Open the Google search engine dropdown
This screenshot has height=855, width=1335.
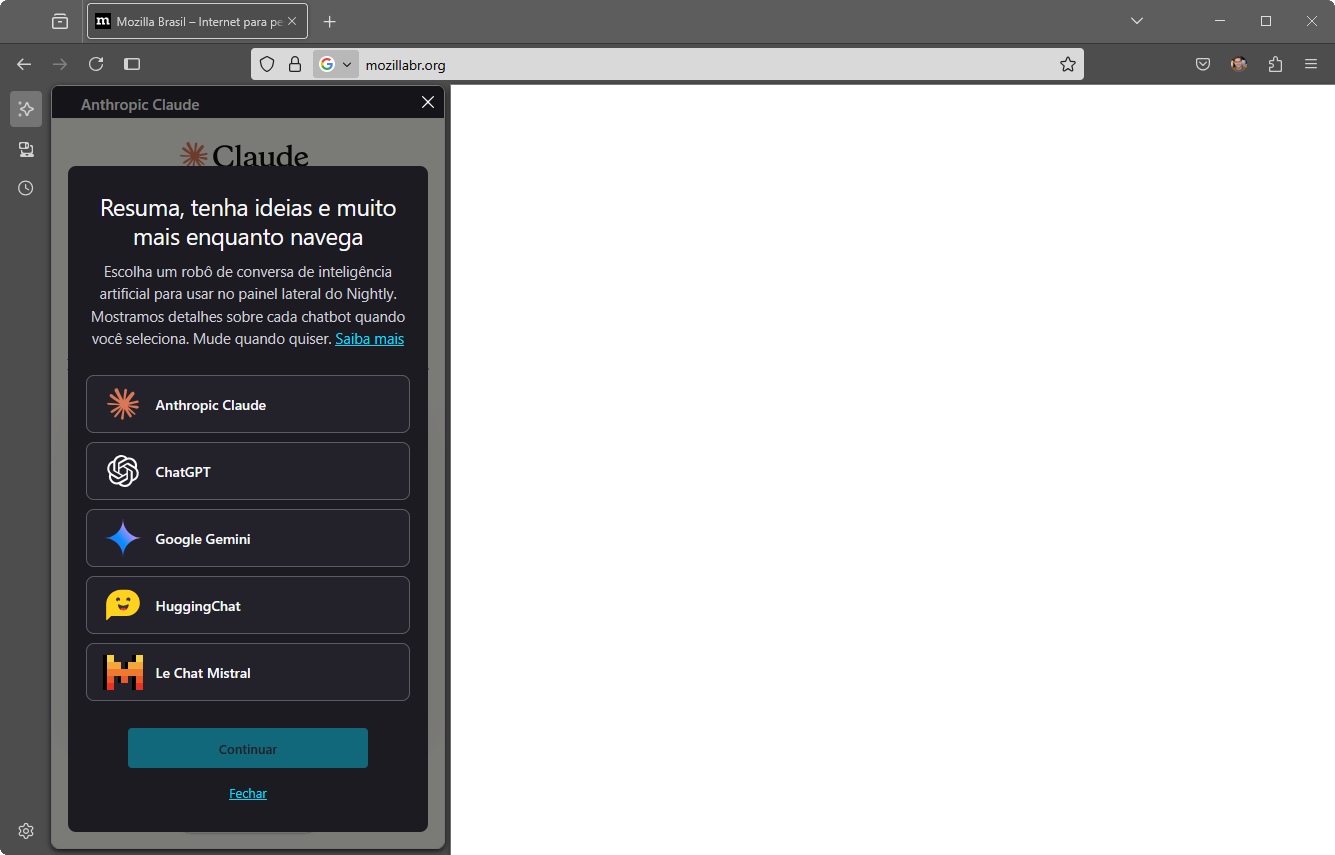pyautogui.click(x=336, y=64)
